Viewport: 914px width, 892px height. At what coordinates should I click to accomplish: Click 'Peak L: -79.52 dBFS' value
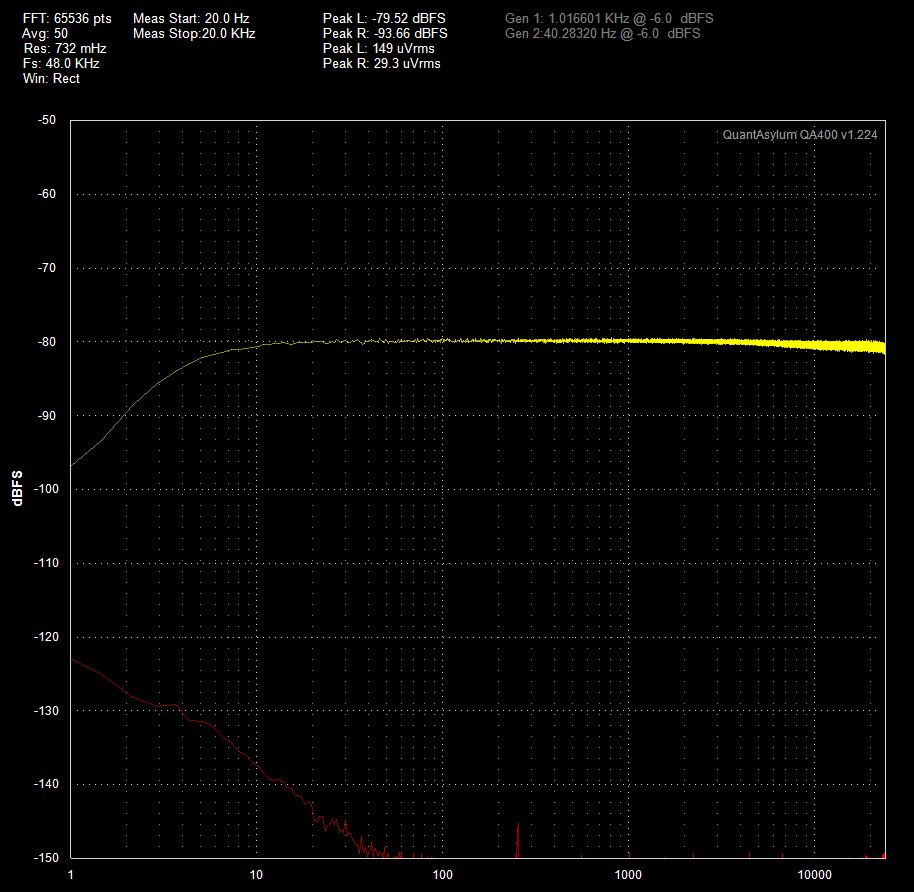384,19
